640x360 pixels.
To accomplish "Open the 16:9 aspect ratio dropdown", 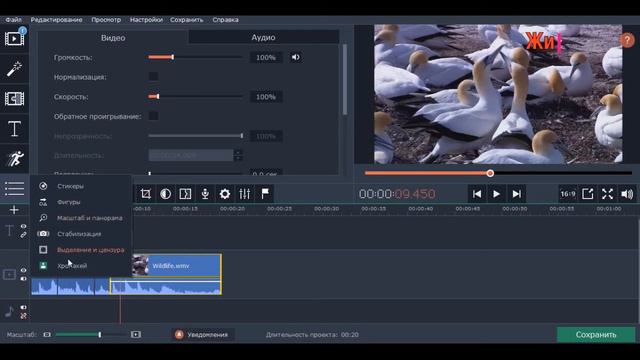I will (x=568, y=194).
